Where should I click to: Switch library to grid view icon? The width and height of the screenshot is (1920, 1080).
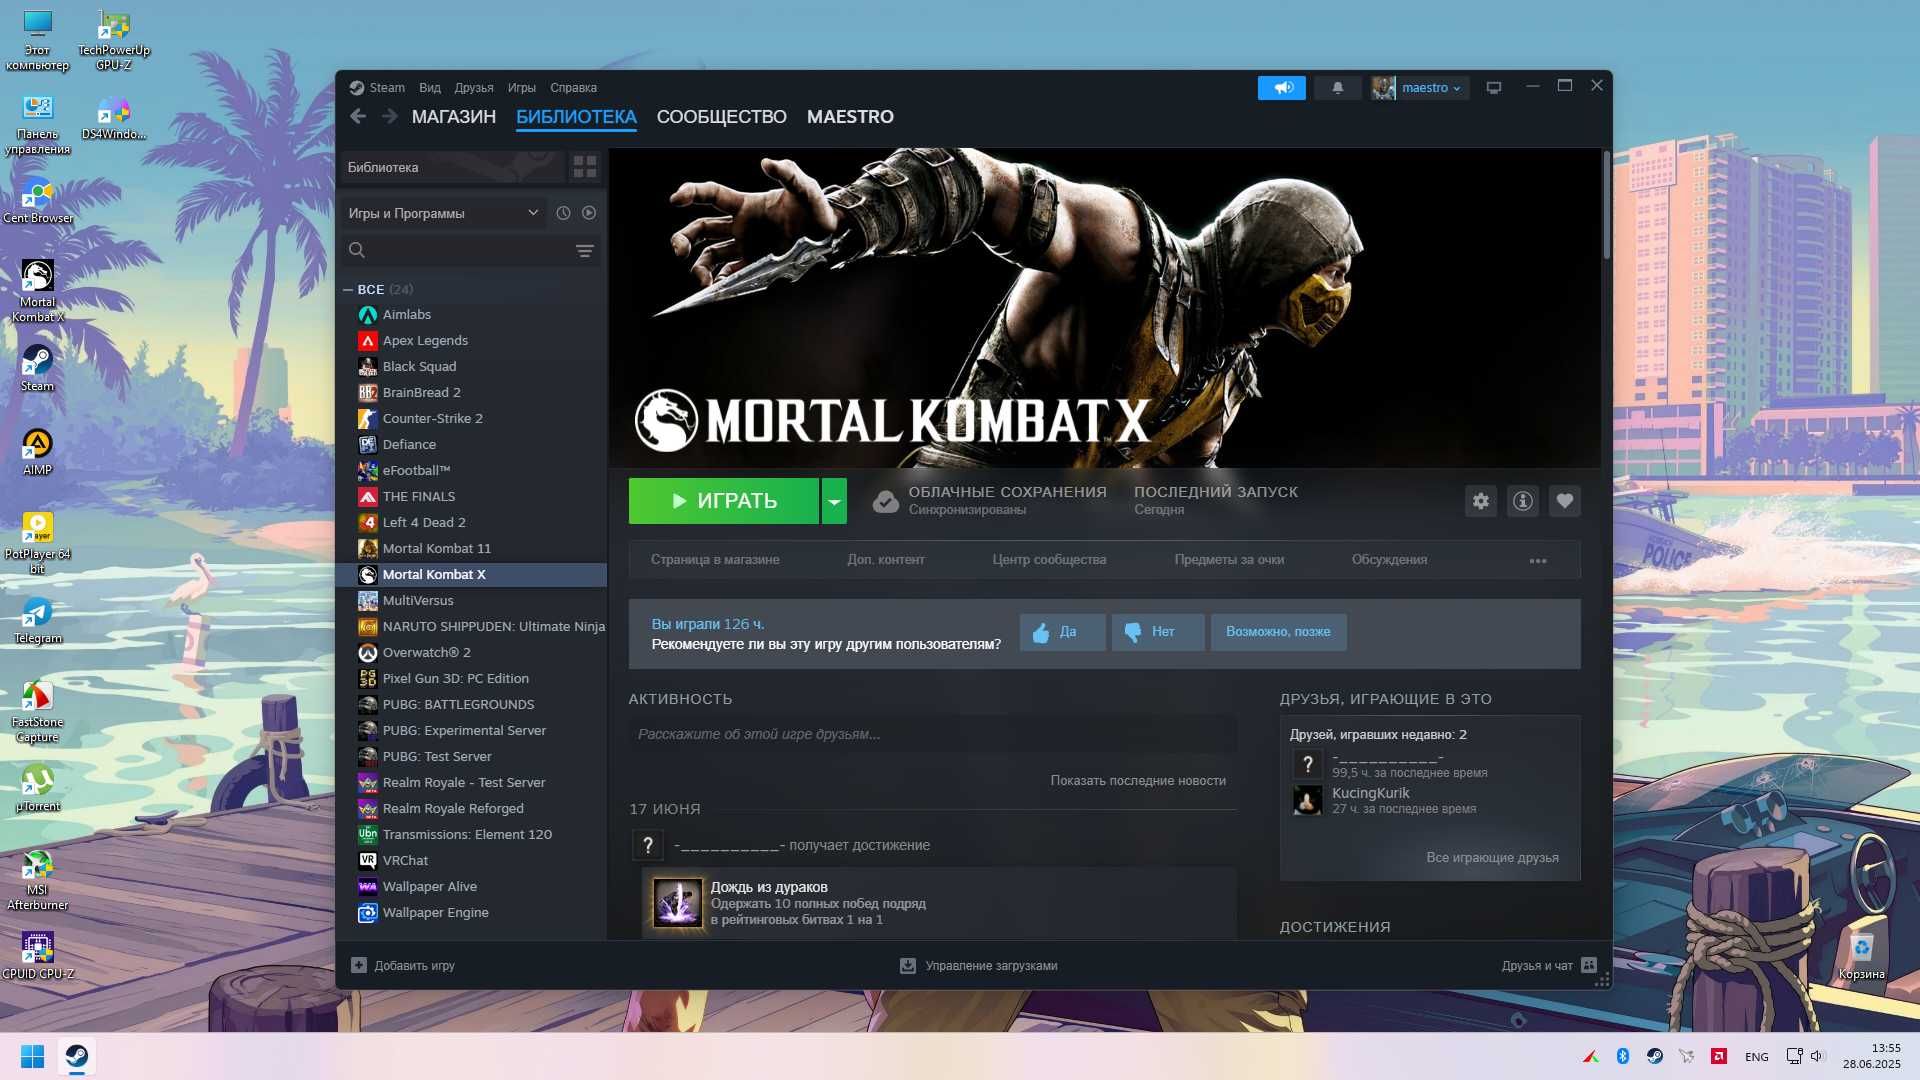[x=585, y=167]
